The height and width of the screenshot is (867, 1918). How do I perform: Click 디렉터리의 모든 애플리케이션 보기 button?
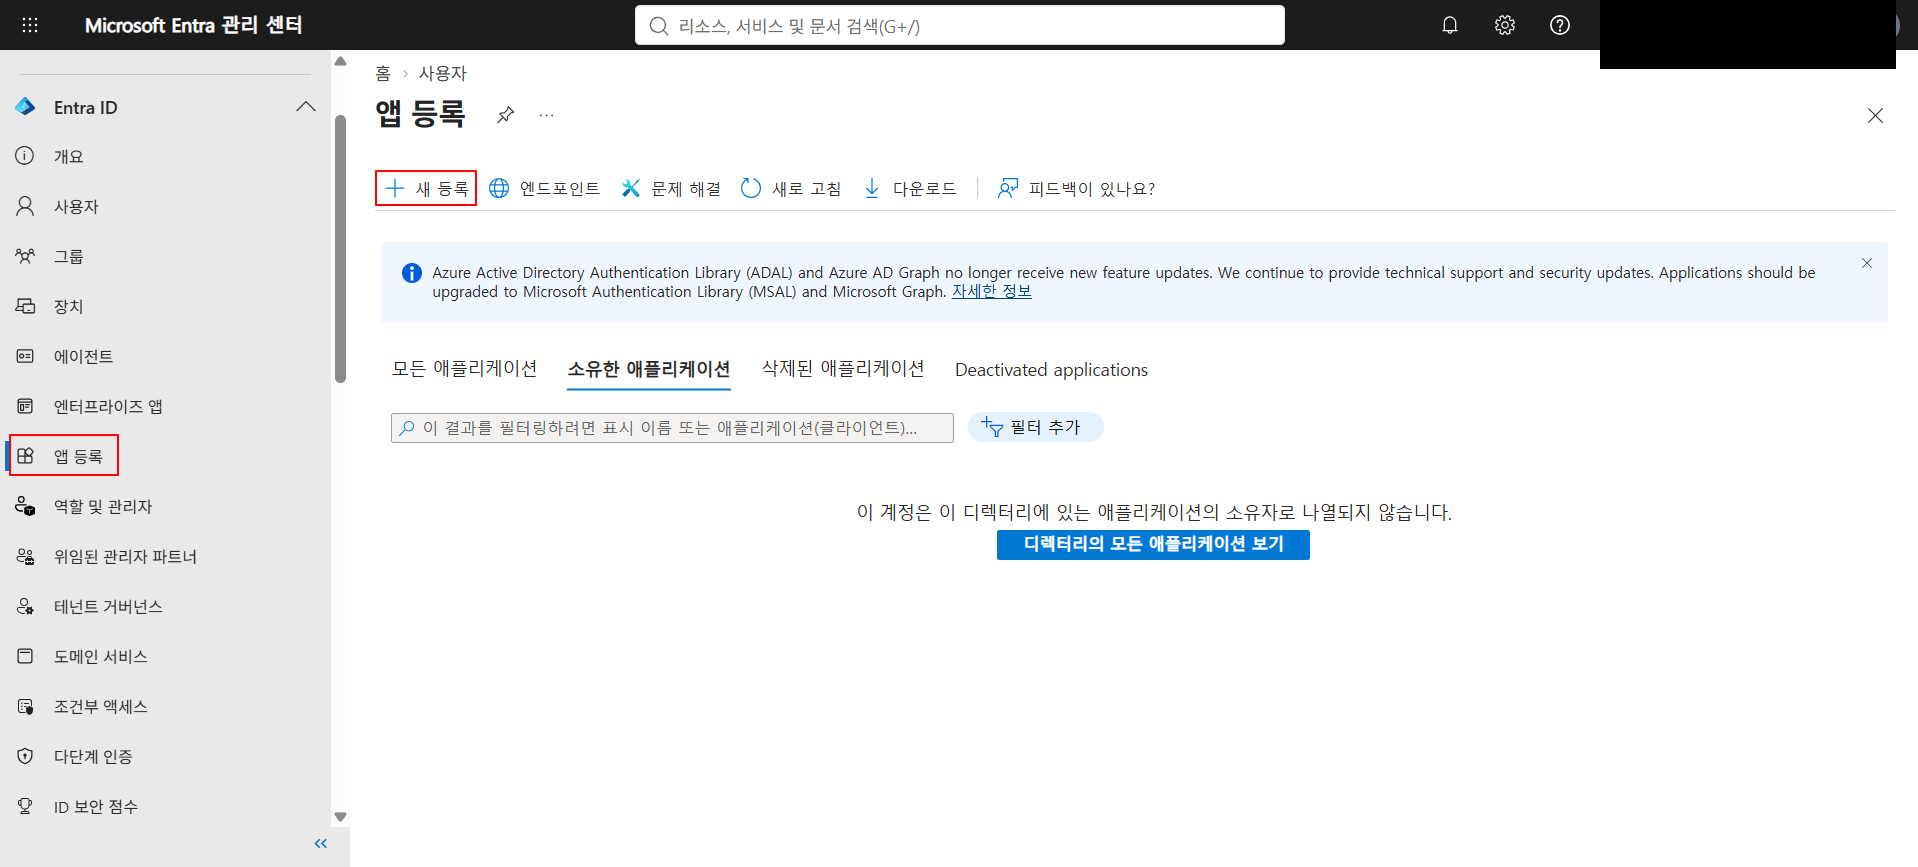(1153, 544)
